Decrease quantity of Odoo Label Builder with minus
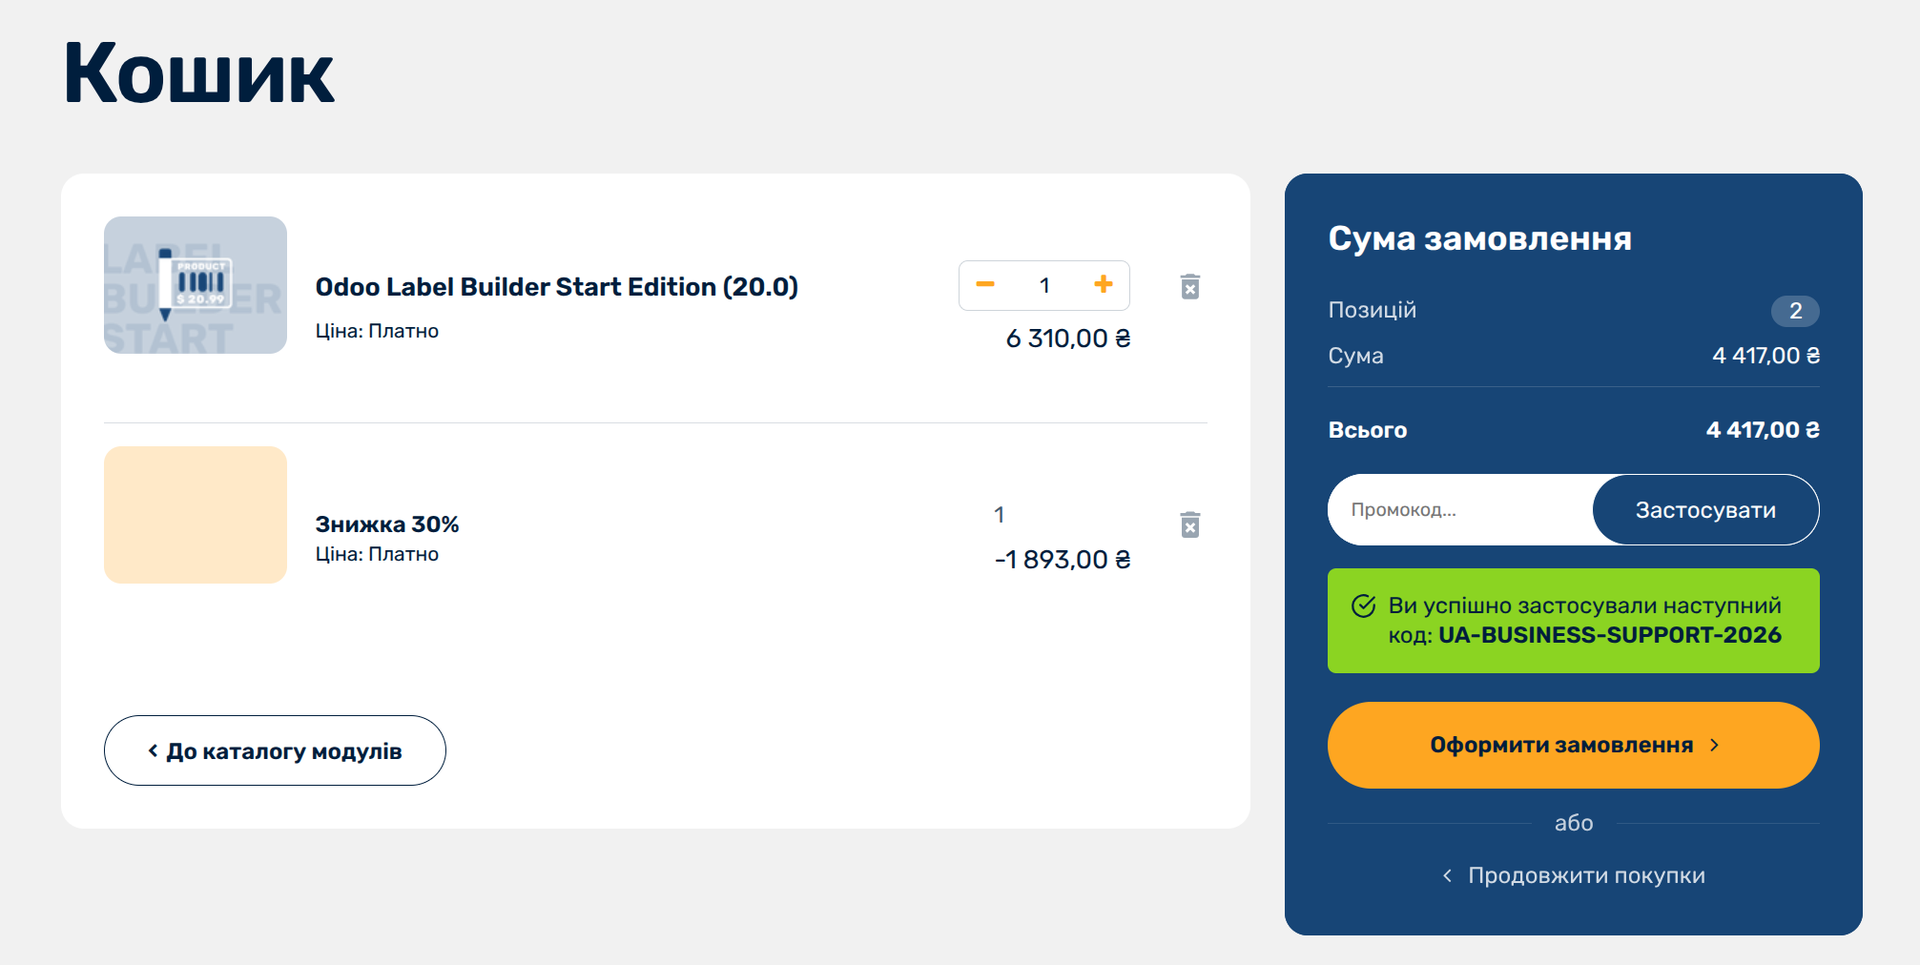The width and height of the screenshot is (1920, 965). [985, 285]
